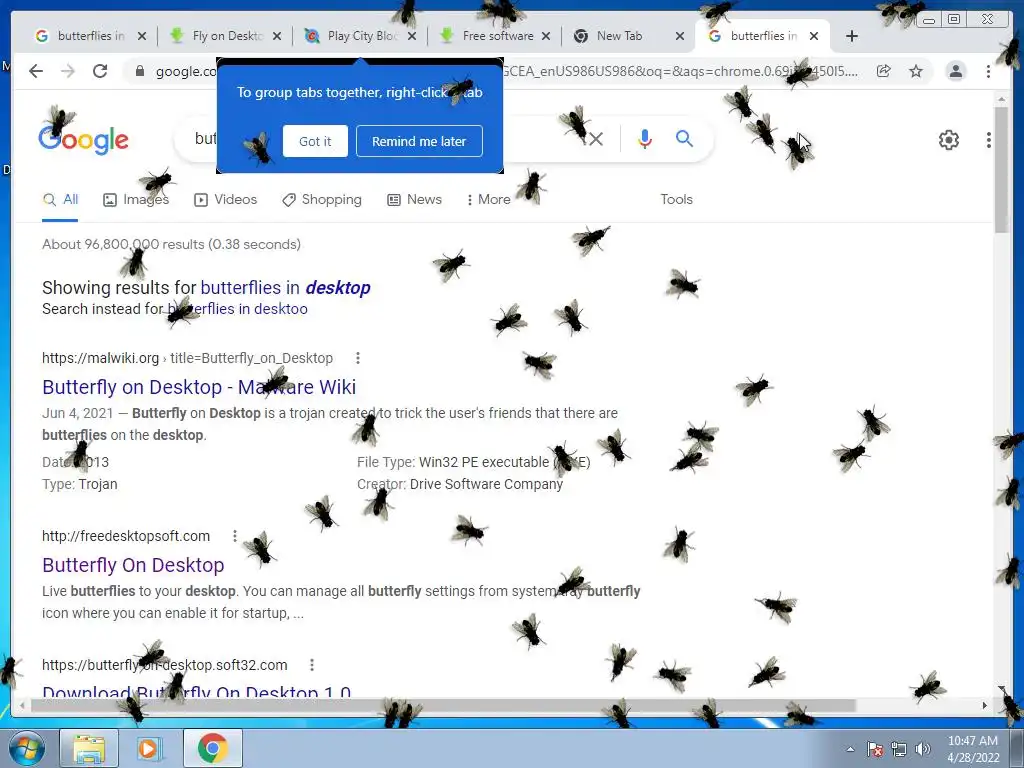Open Butterfly On Desktop freedesktopsoft result
This screenshot has width=1024, height=768.
pyautogui.click(x=133, y=566)
